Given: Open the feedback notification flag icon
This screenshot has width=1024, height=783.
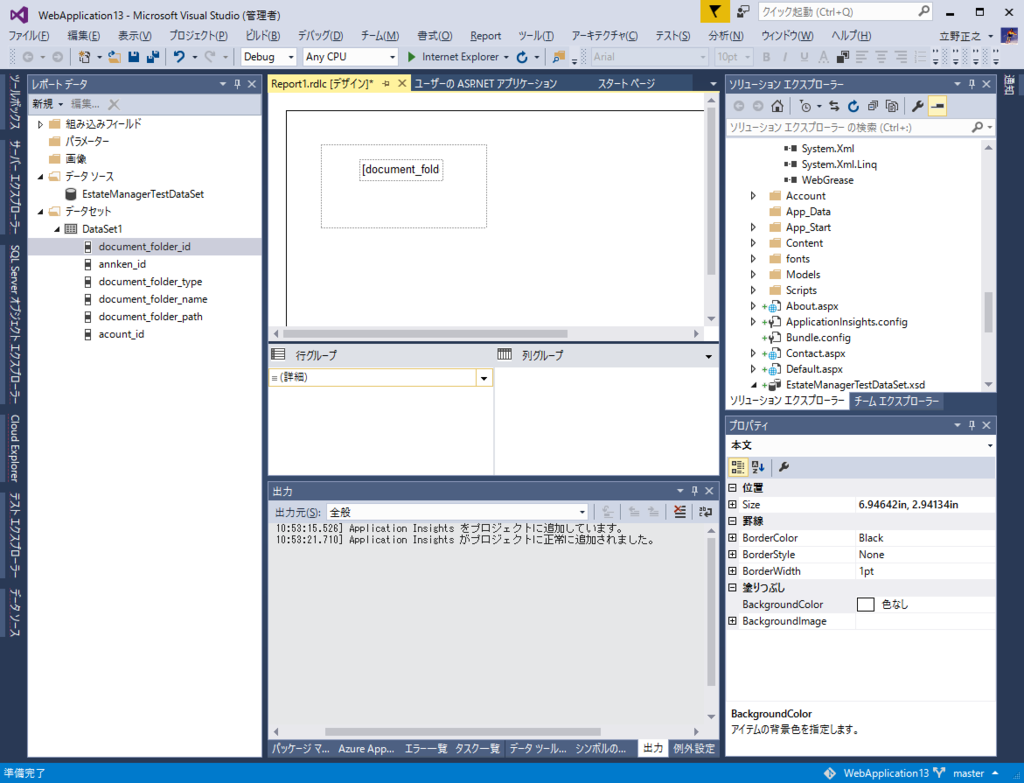Looking at the screenshot, I should pos(714,12).
